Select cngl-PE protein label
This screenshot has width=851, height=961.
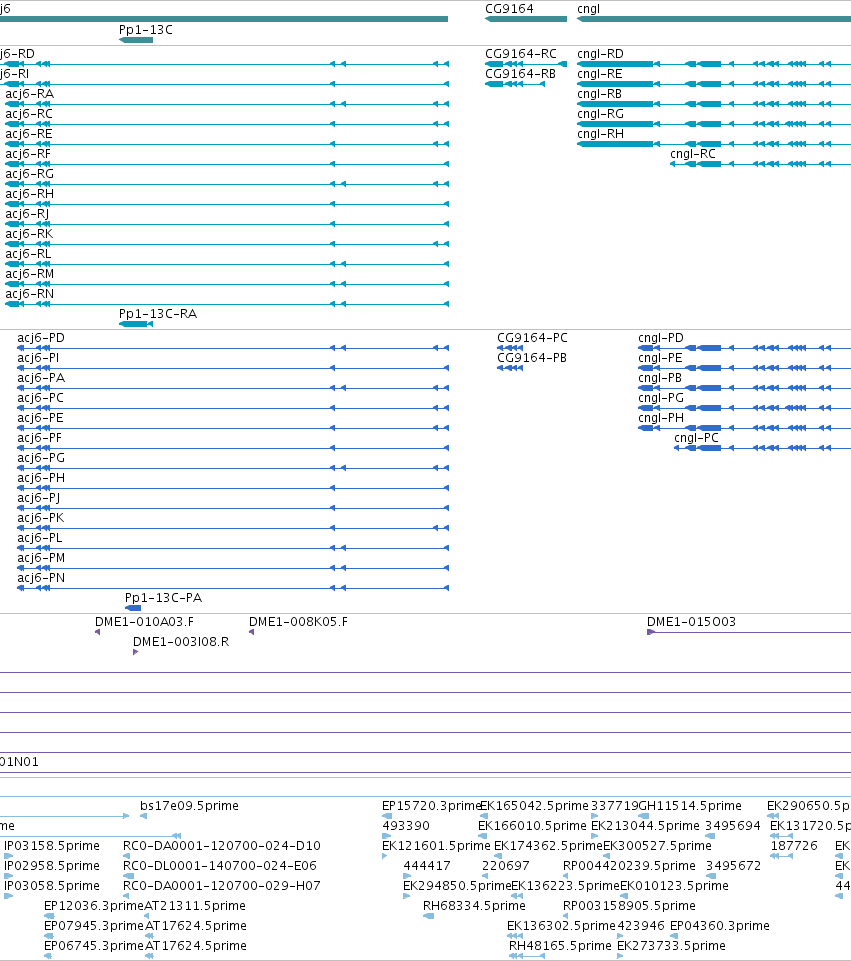pos(660,358)
